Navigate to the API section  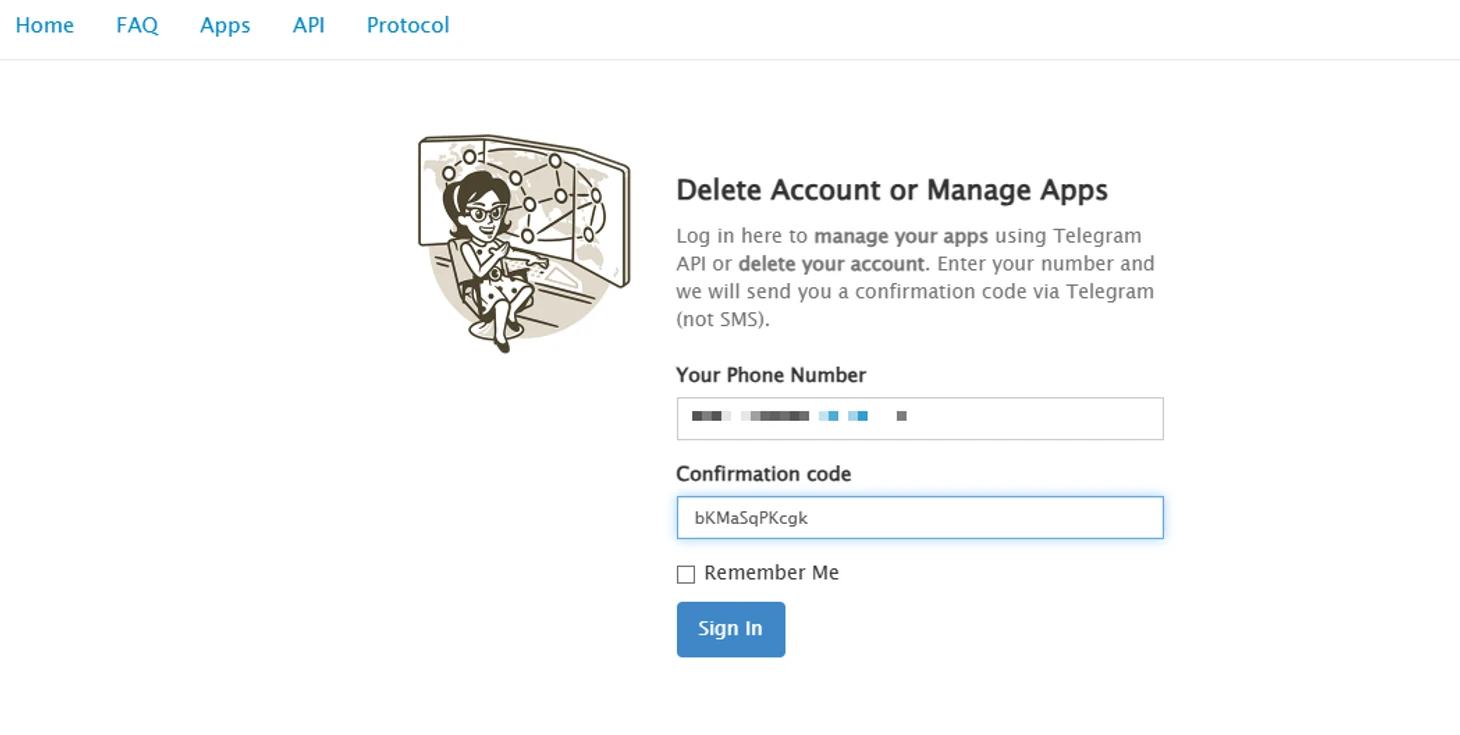[308, 25]
